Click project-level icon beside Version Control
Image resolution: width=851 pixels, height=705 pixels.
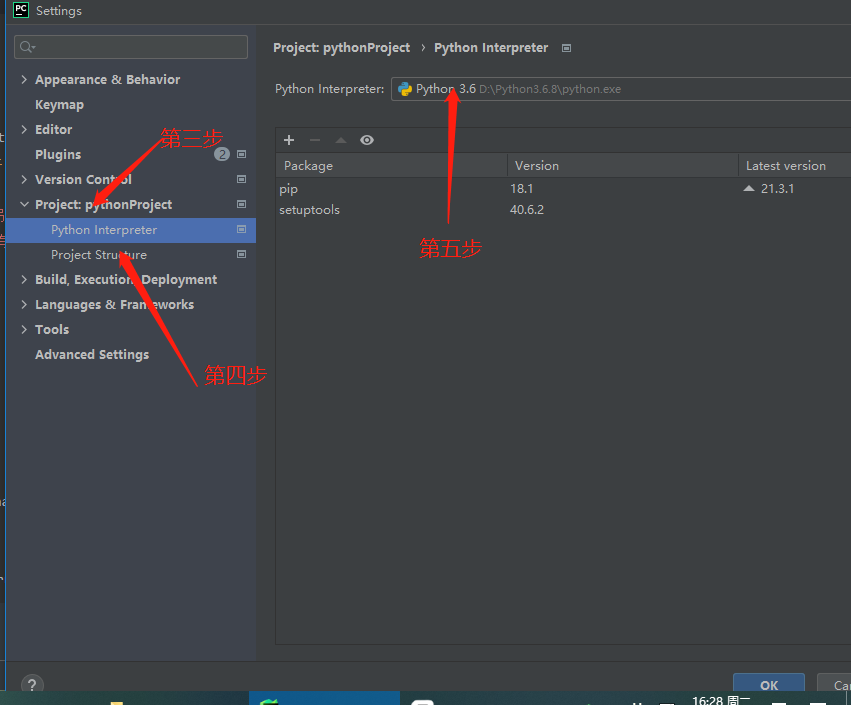pos(242,179)
